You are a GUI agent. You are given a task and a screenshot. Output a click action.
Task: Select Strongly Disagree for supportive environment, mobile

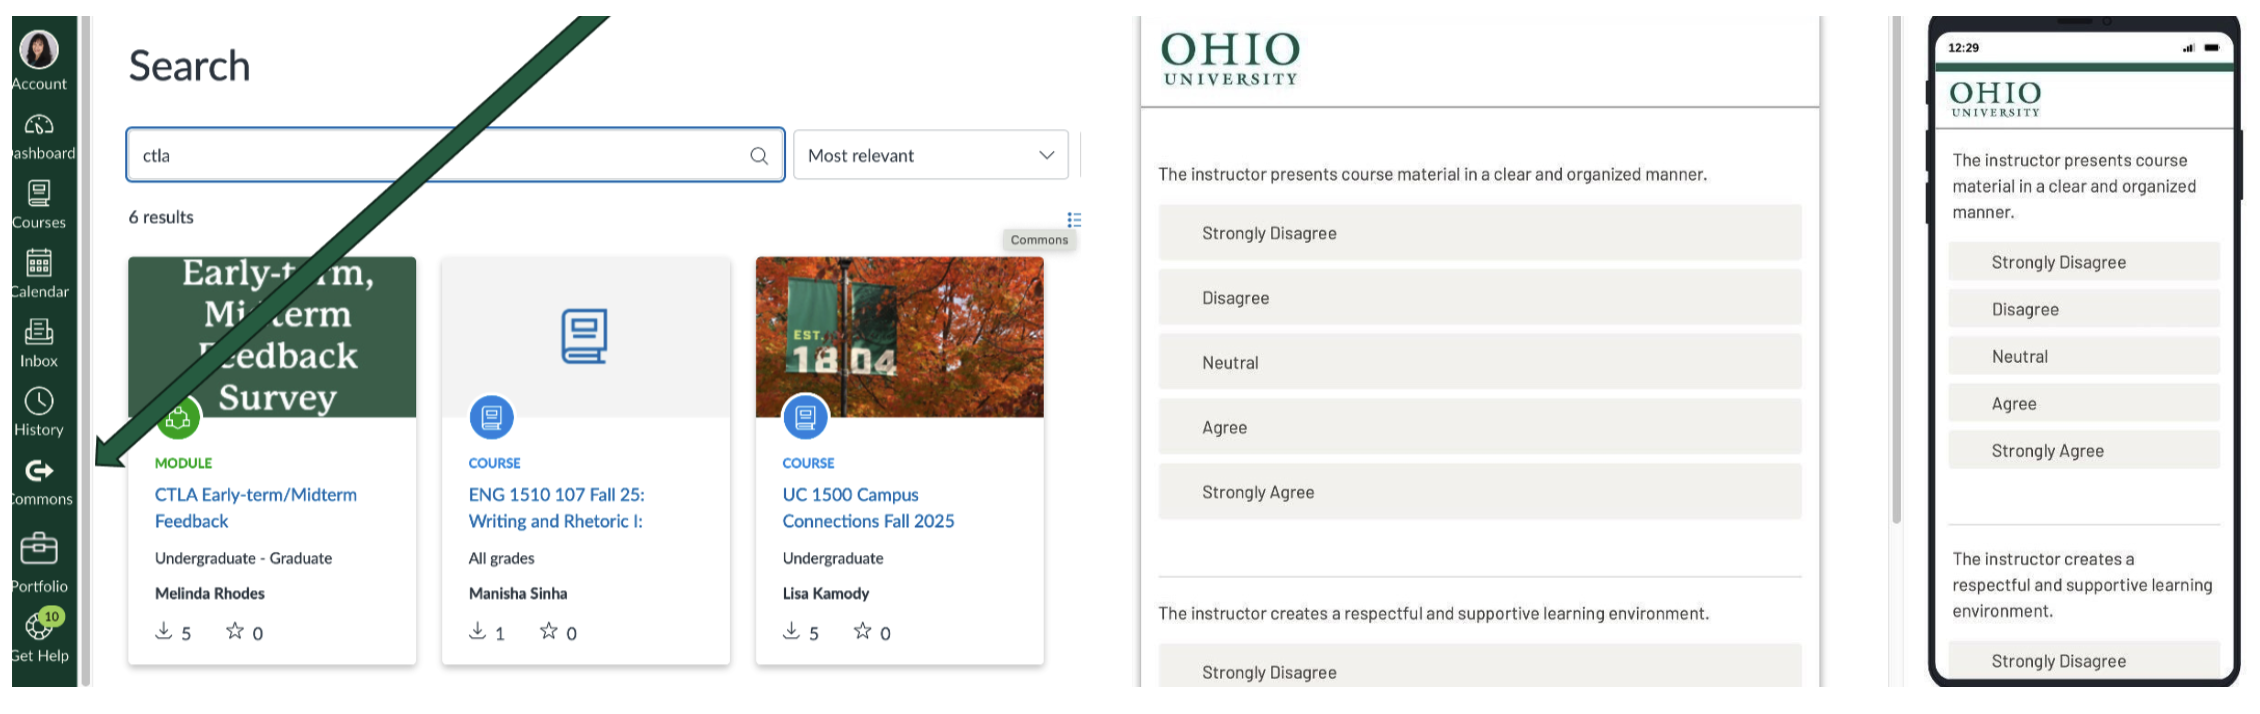click(x=2084, y=660)
